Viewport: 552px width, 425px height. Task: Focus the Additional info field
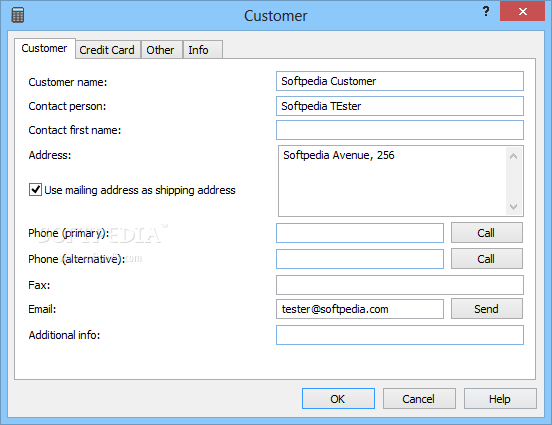(x=400, y=335)
